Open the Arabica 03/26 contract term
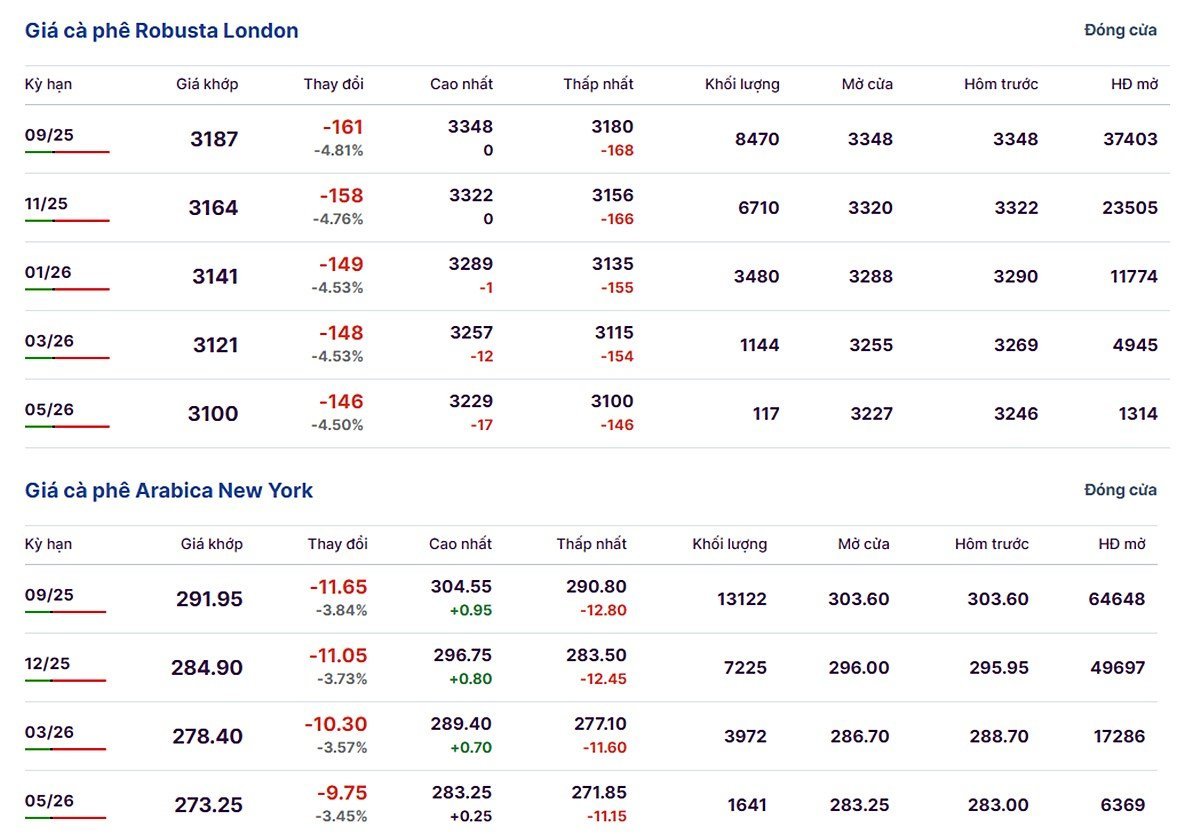This screenshot has width=1200, height=834. point(49,732)
